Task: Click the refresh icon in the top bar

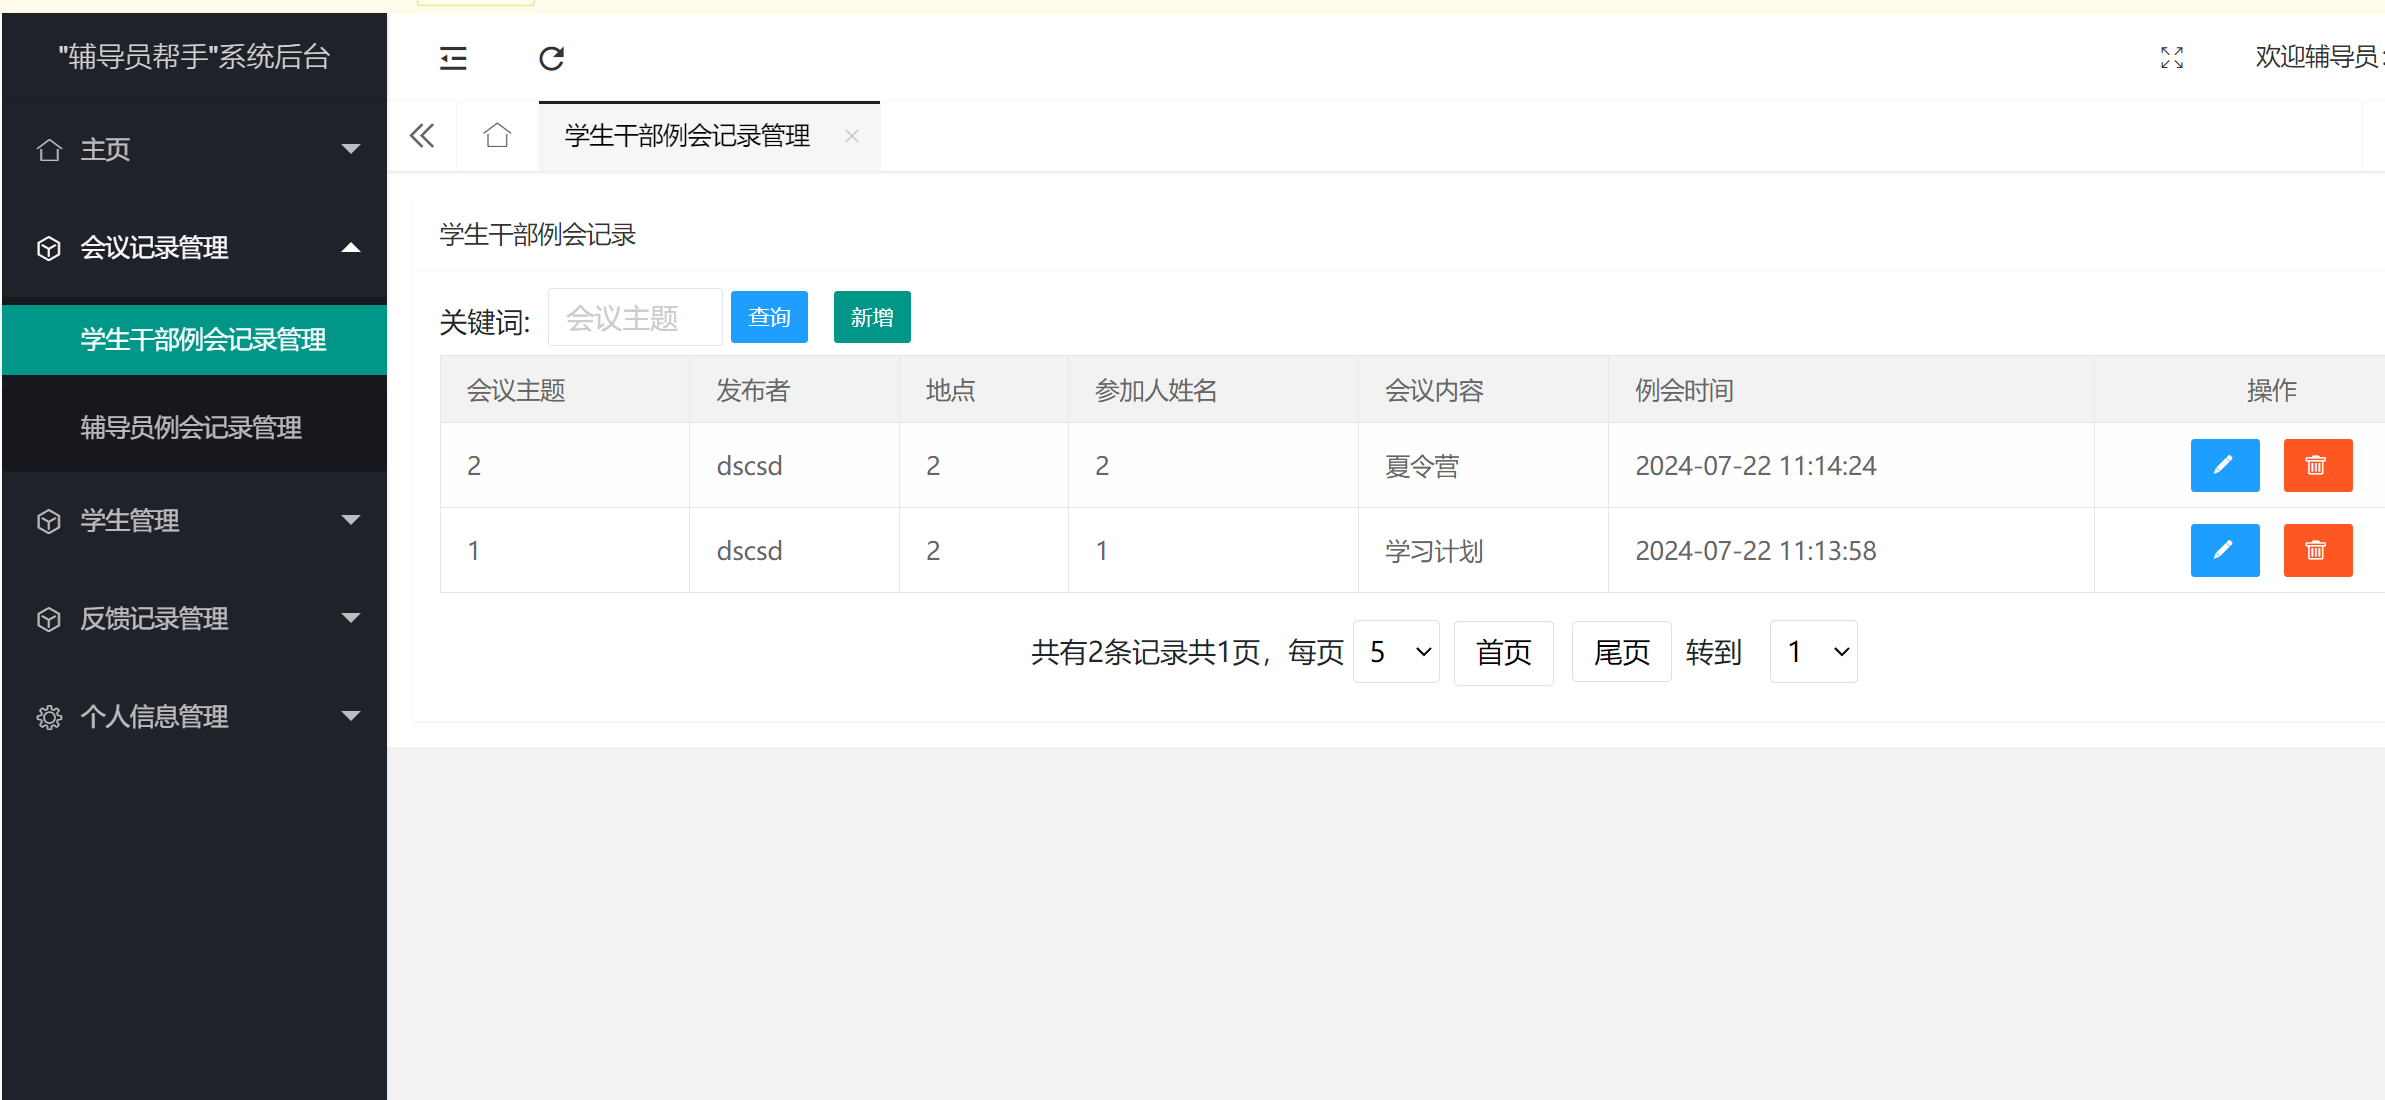Action: tap(551, 58)
